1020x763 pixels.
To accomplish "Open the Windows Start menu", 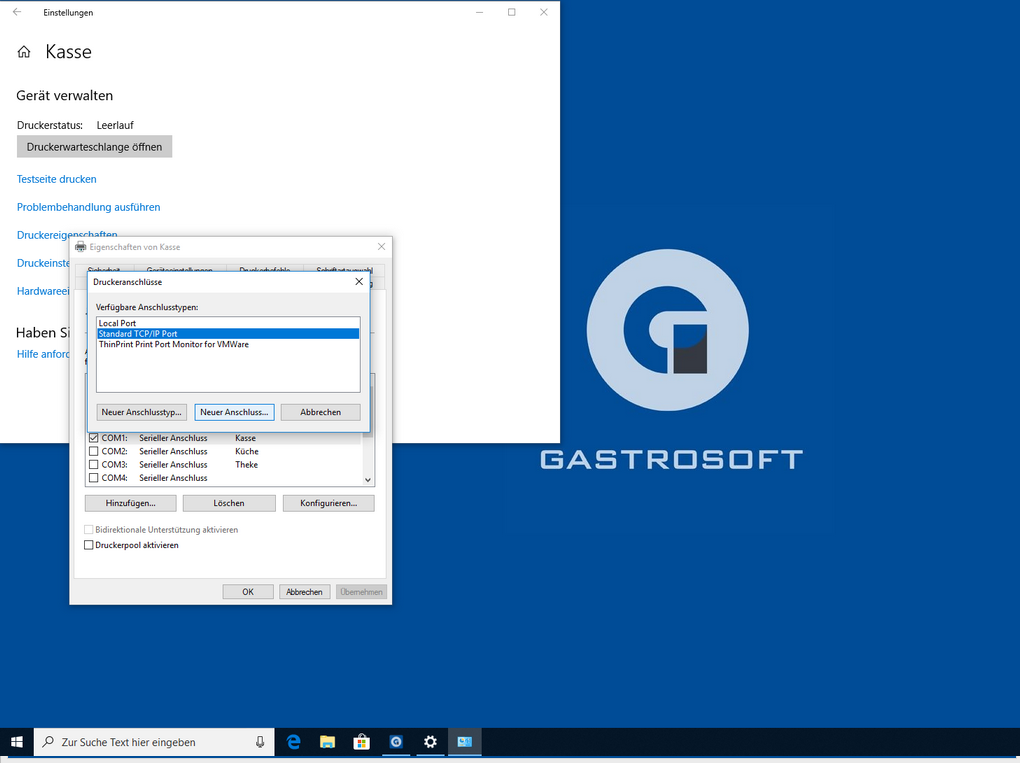I will 17,742.
